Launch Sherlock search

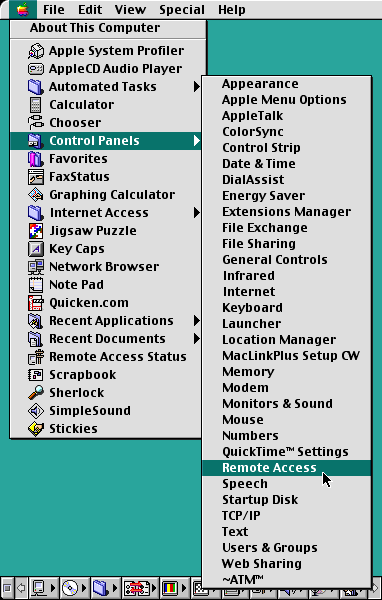[x=106, y=392]
